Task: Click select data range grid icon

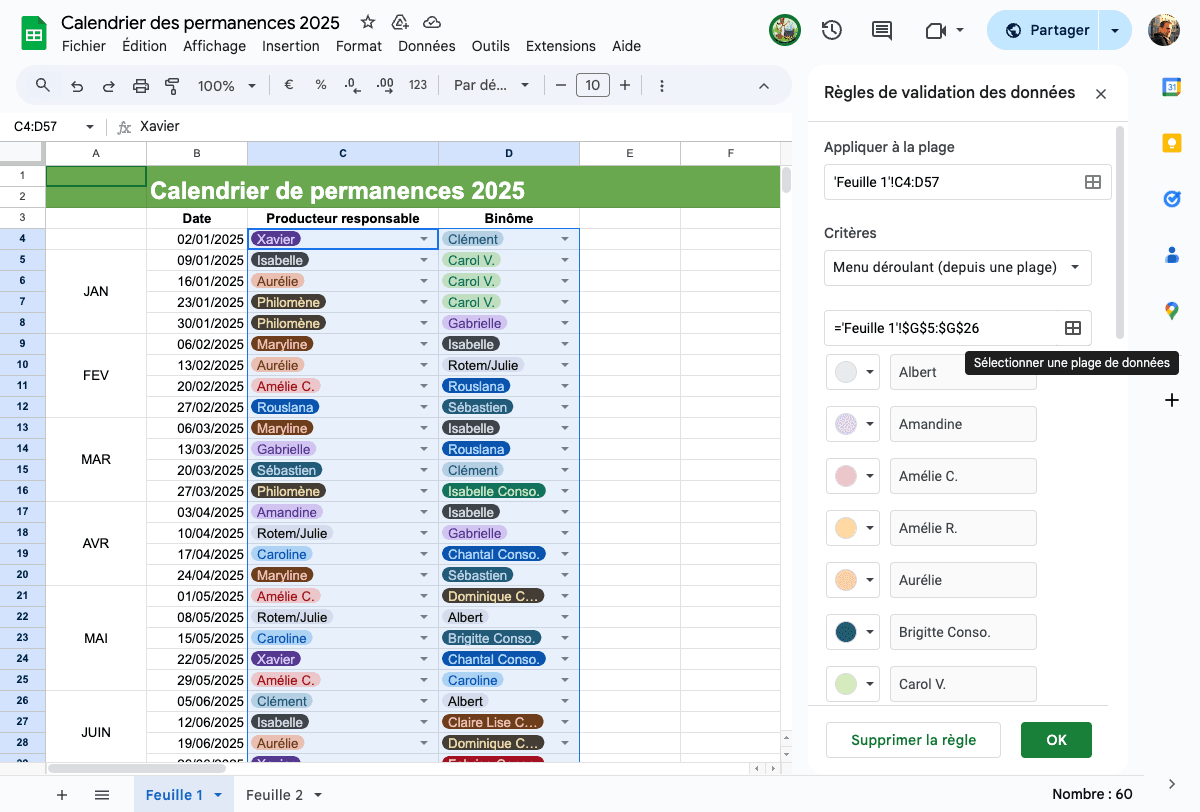Action: [1072, 328]
